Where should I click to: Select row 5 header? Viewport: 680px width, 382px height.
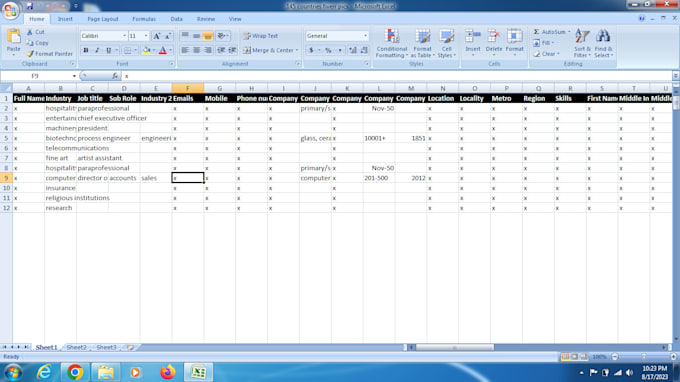click(6, 138)
